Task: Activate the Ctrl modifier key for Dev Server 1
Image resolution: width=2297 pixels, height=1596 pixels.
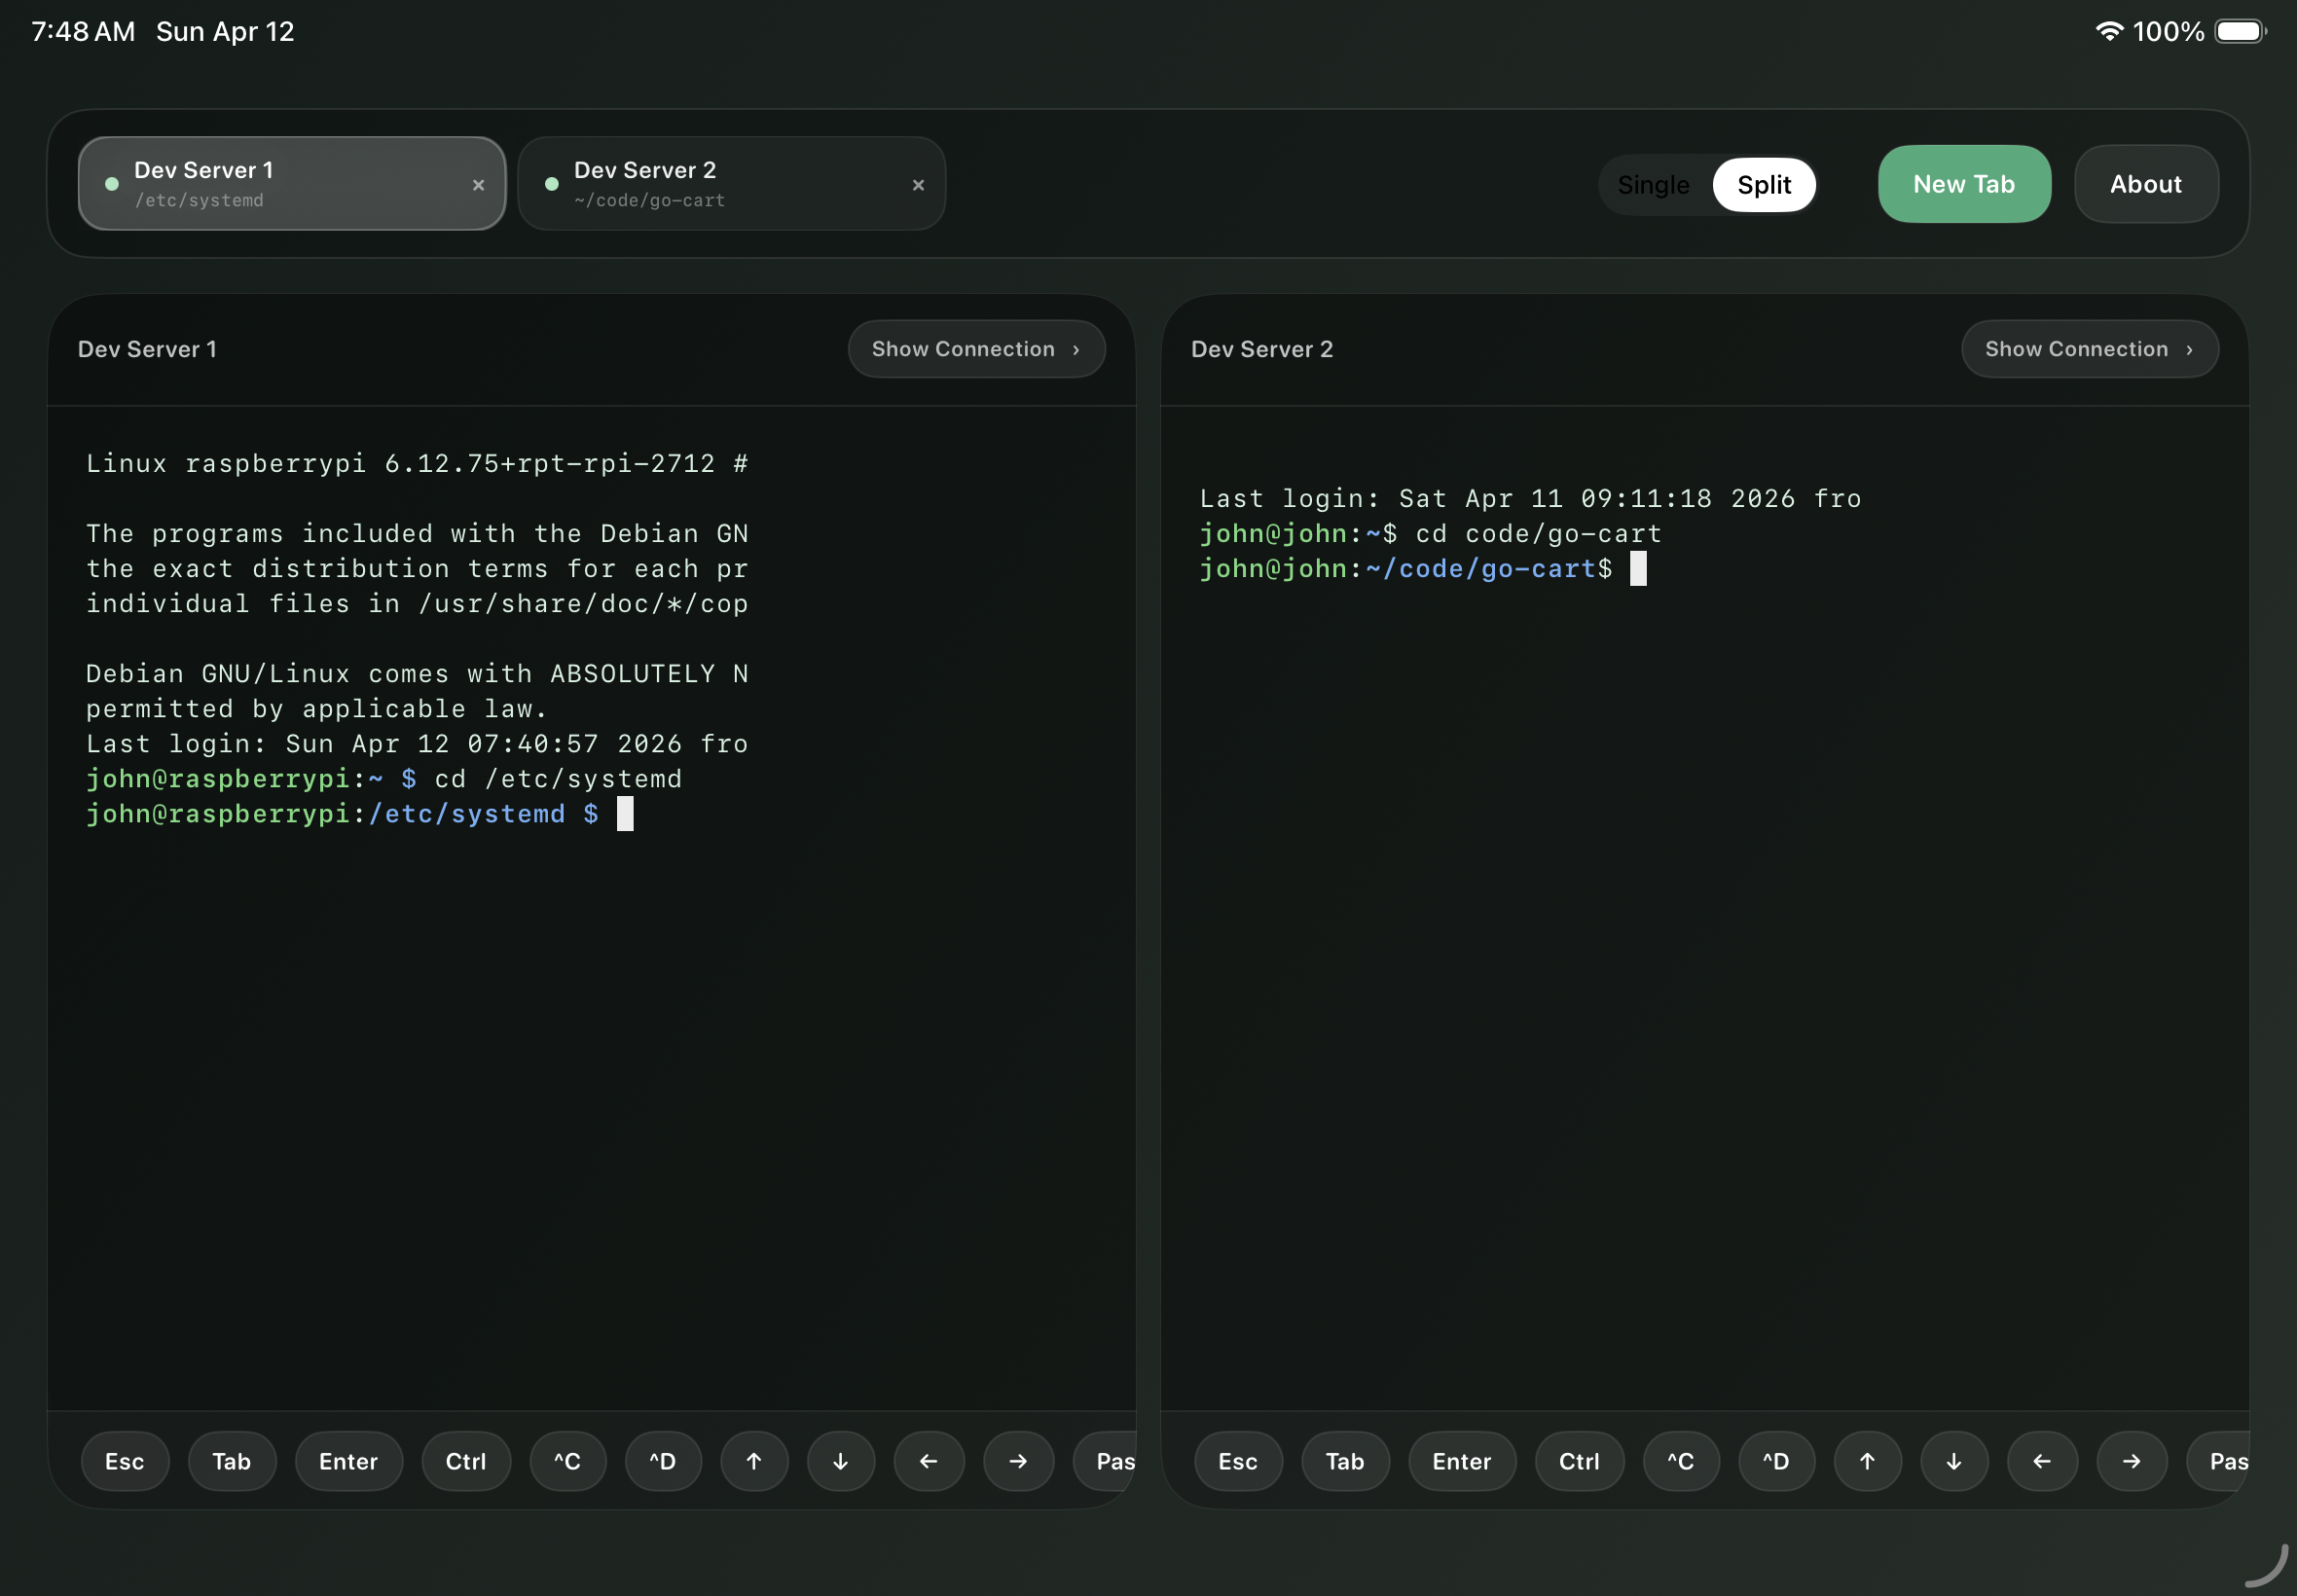Action: [466, 1460]
